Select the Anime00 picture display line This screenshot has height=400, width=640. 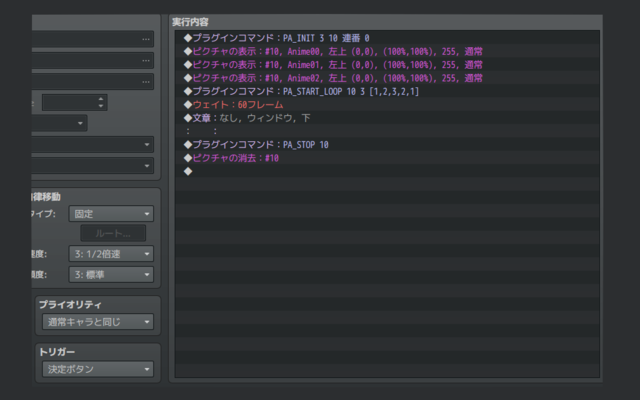(x=387, y=51)
